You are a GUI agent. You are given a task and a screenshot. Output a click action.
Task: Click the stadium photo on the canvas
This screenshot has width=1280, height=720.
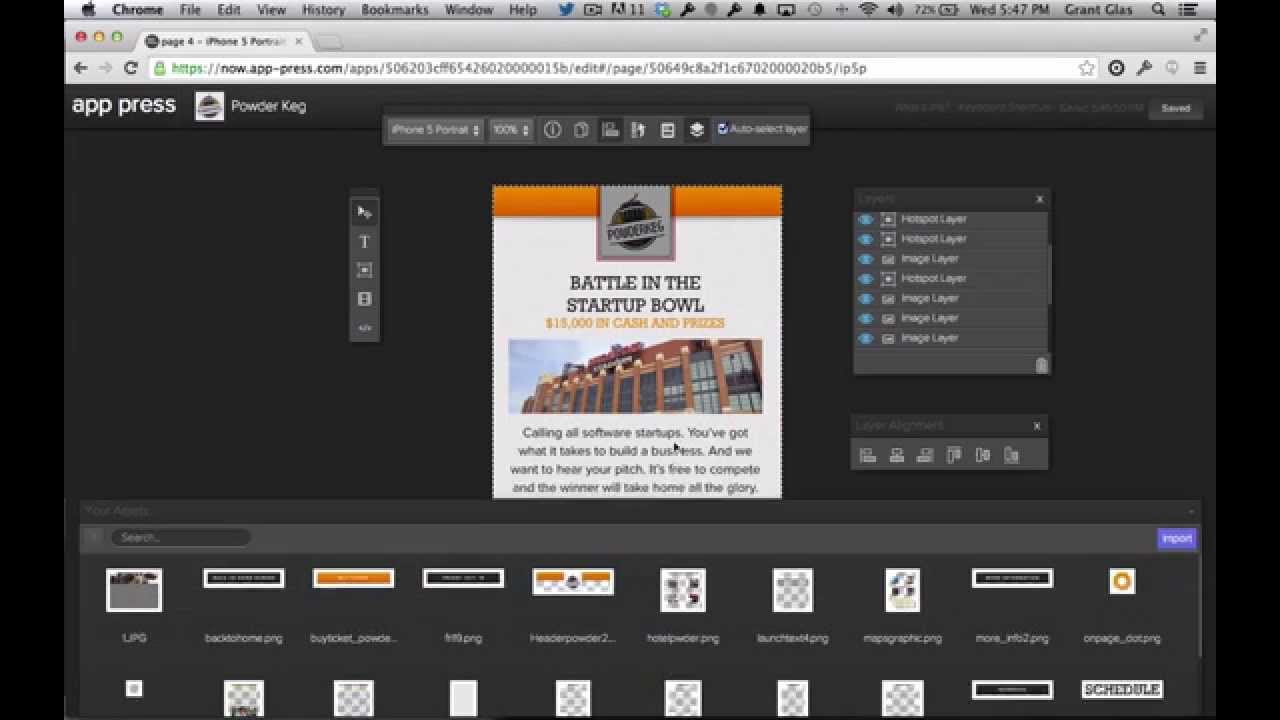tap(636, 376)
